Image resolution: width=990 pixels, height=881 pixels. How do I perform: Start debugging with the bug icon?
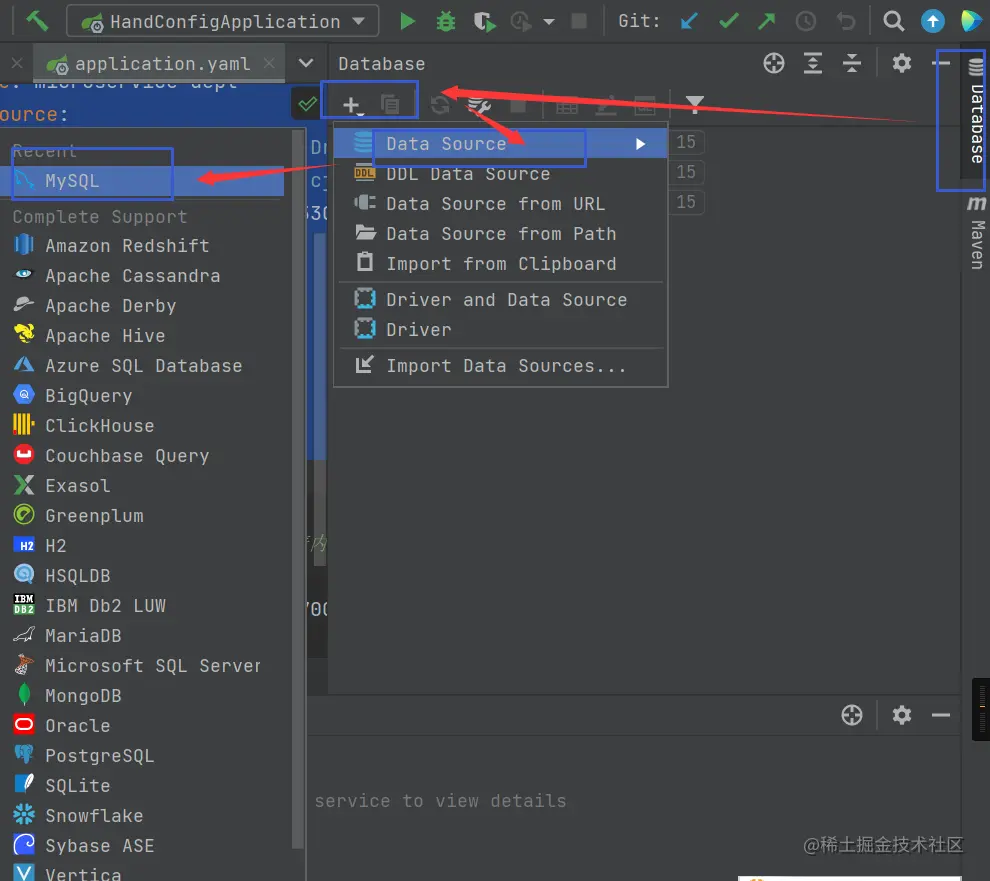pos(446,21)
